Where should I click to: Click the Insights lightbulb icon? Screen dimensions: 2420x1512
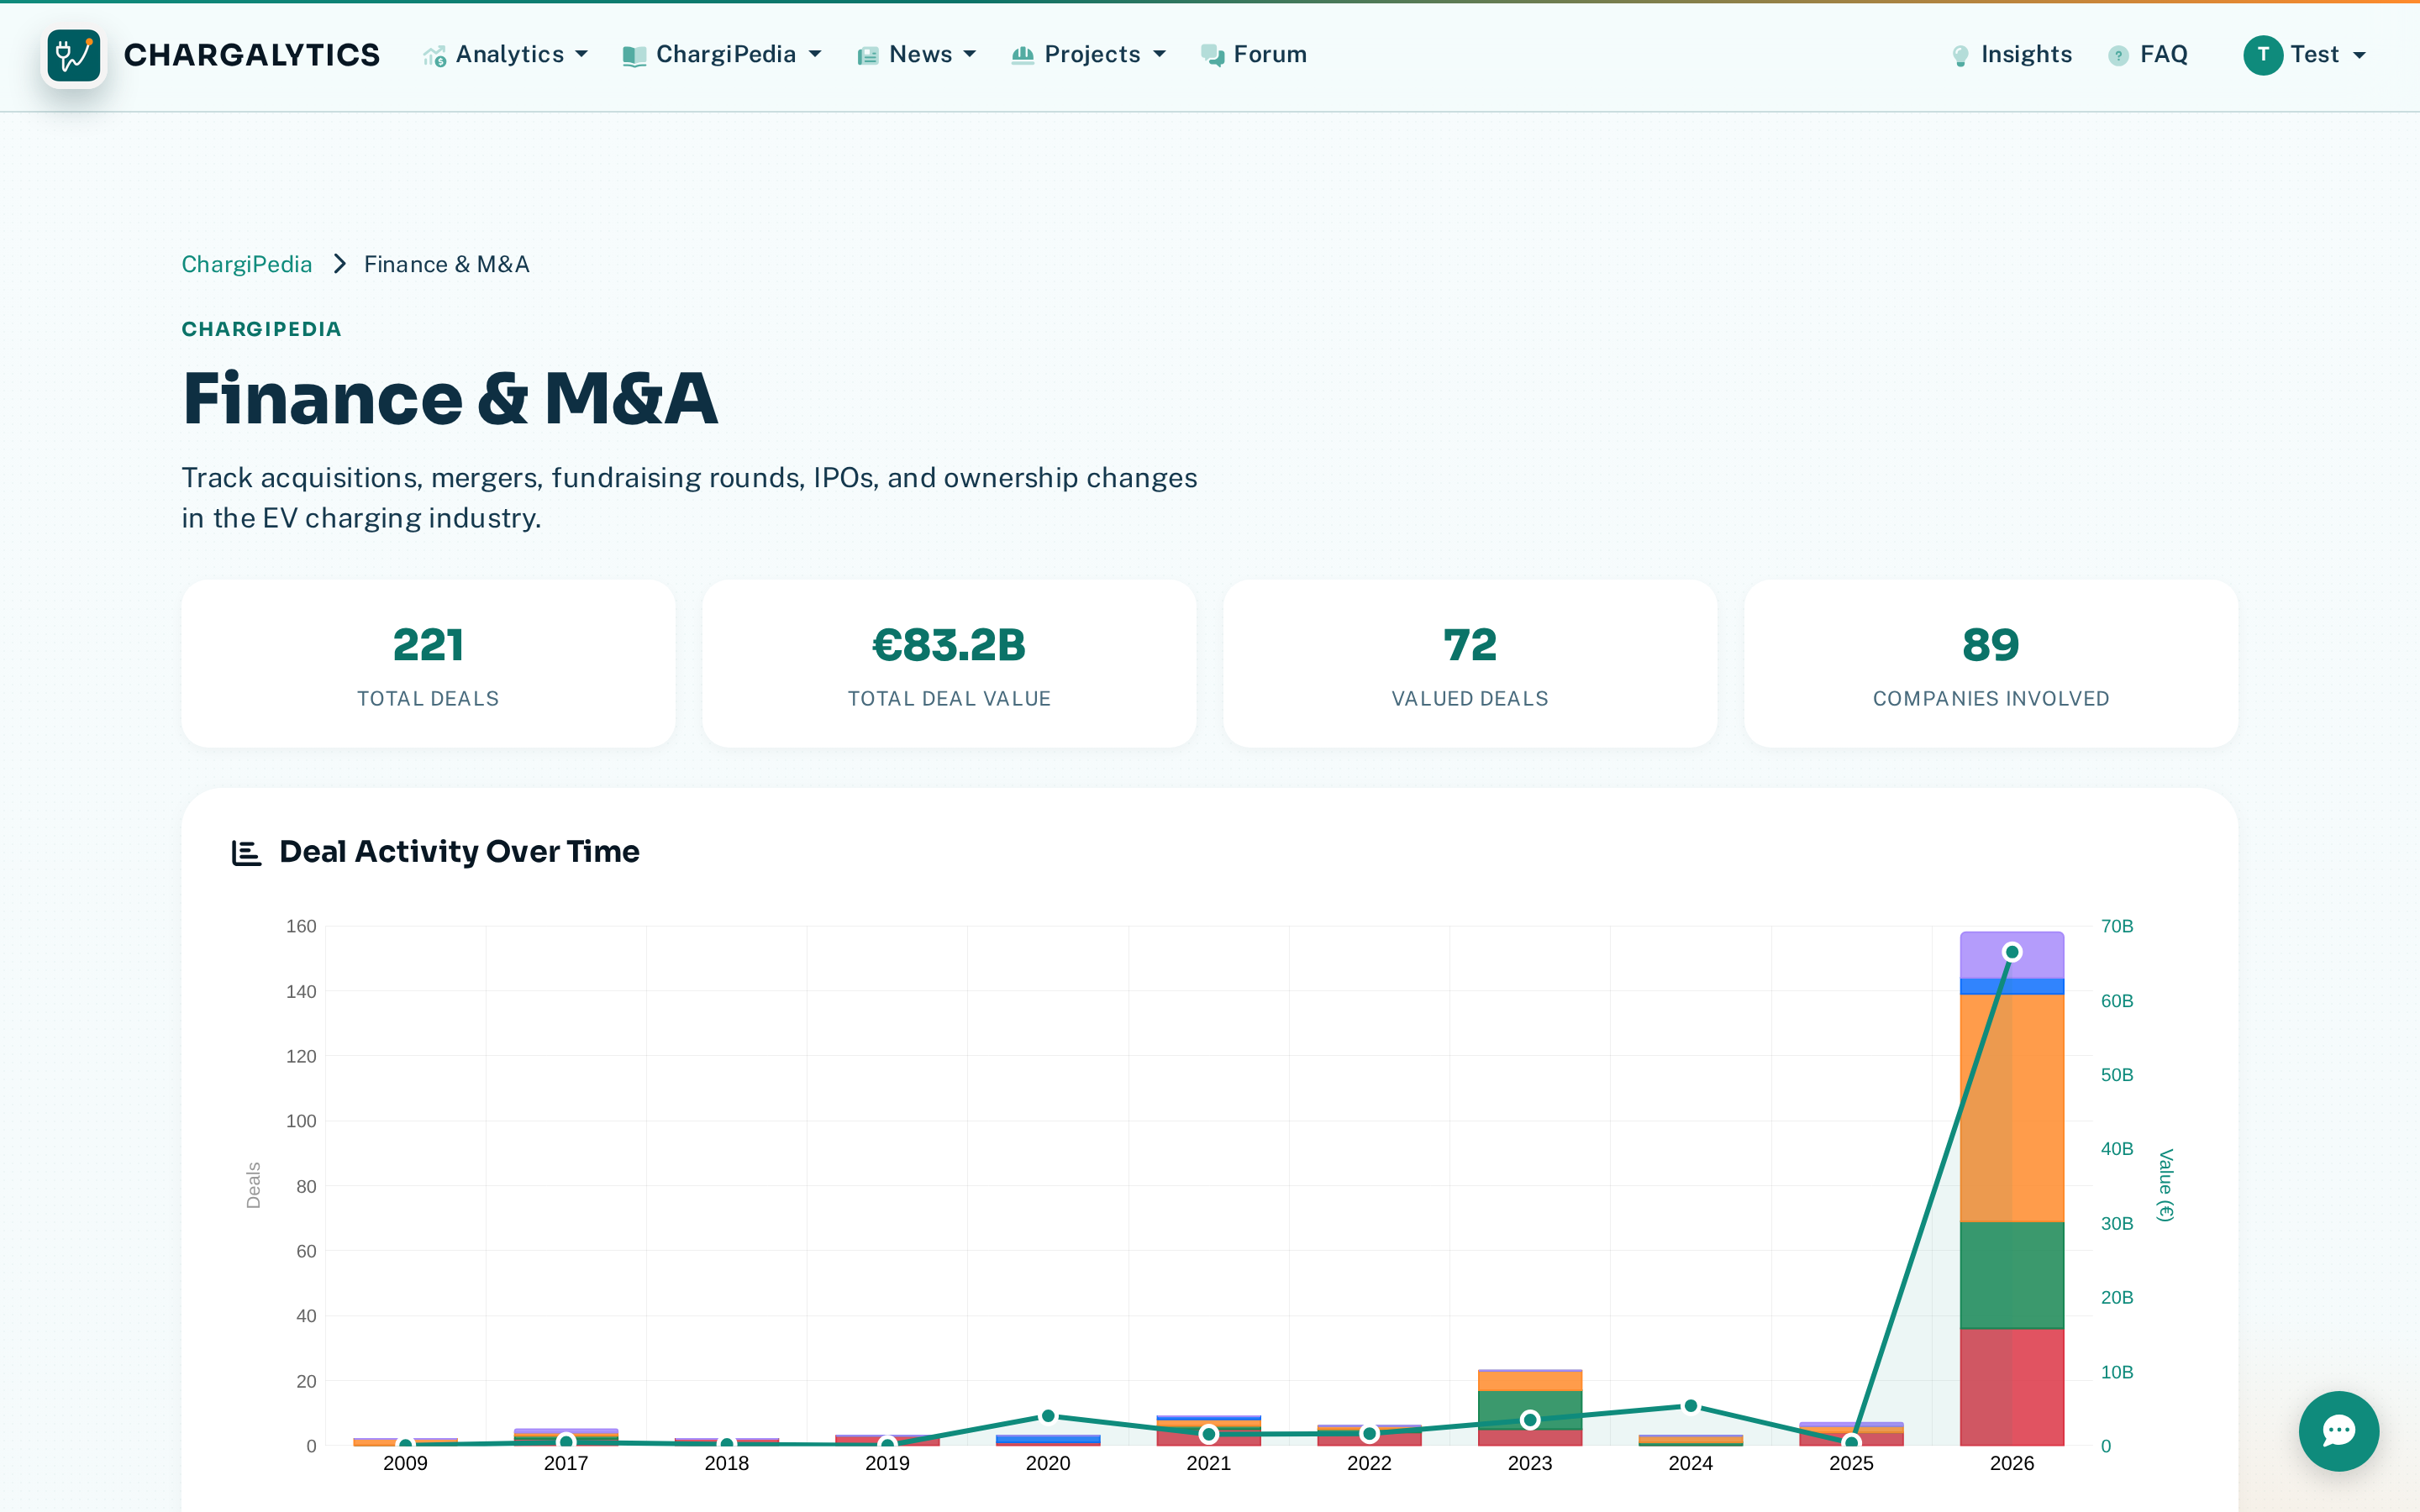pos(1960,56)
